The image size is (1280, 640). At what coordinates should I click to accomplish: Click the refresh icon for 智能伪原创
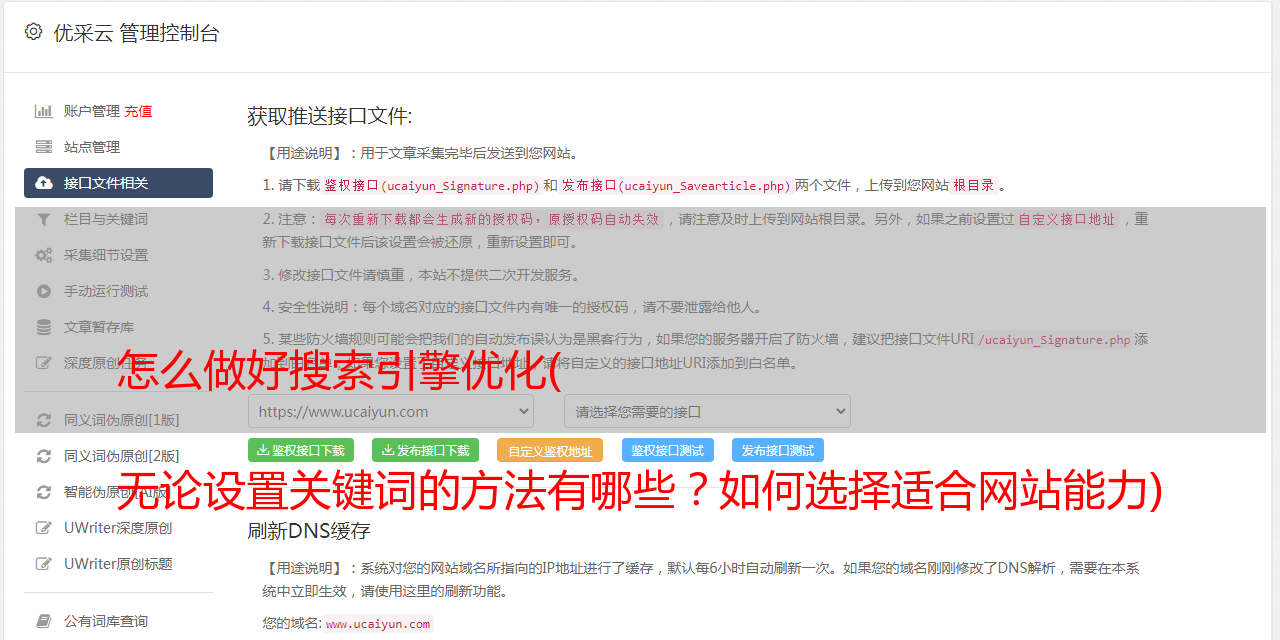pos(44,492)
